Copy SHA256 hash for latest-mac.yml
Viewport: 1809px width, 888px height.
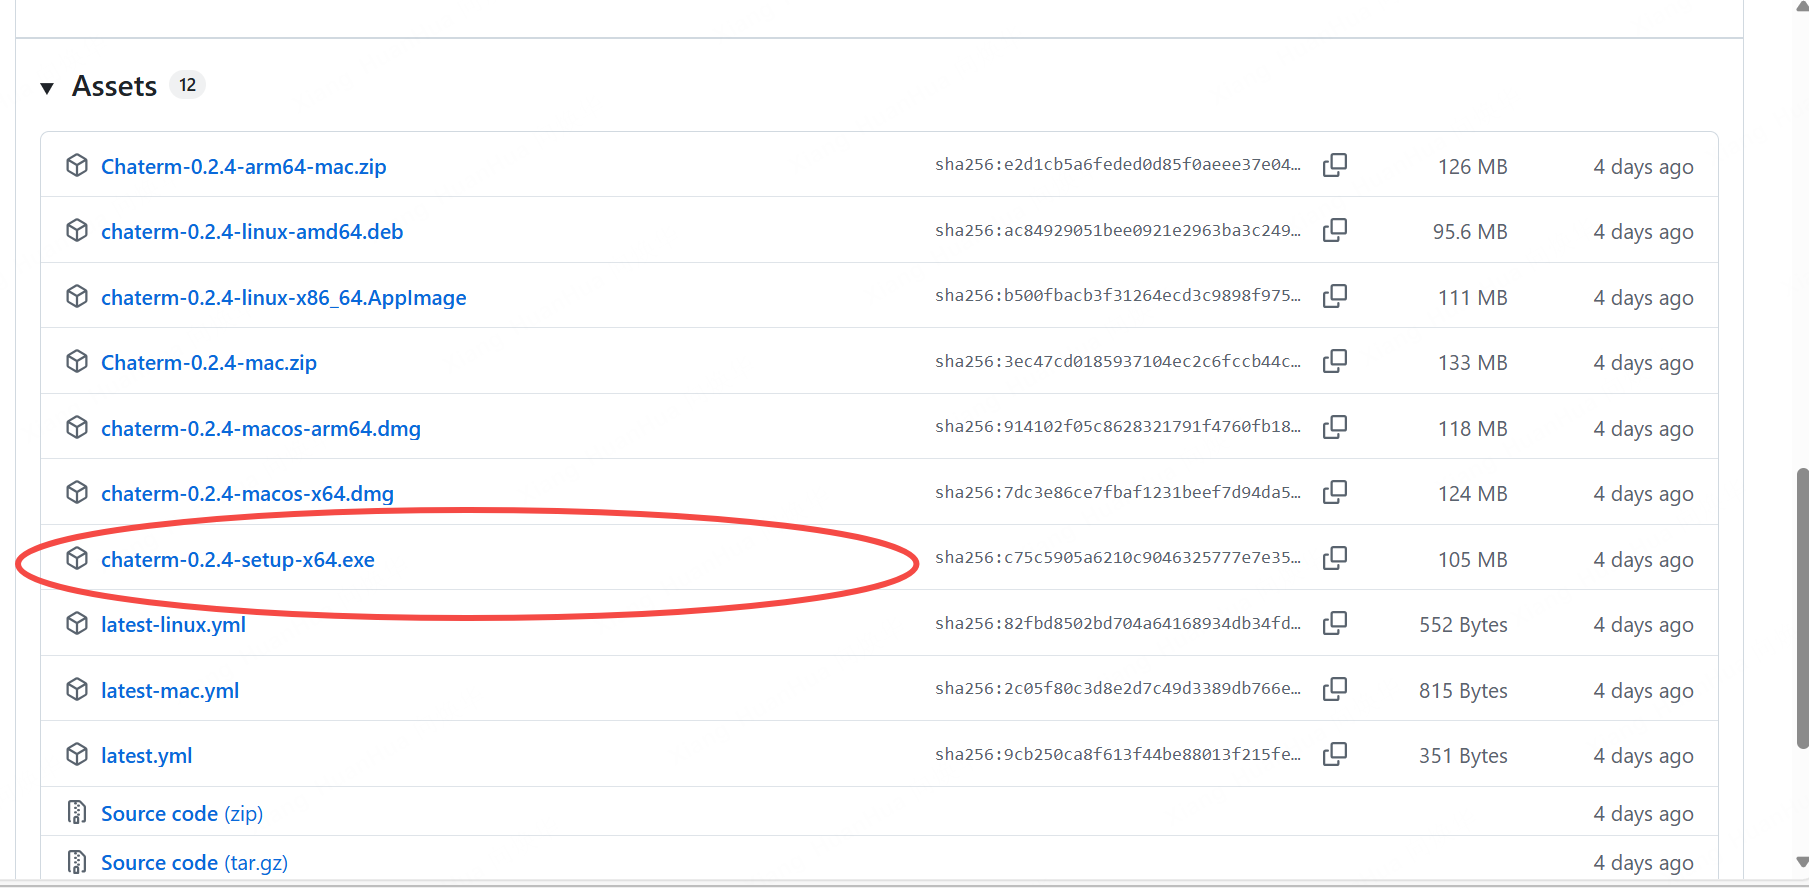coord(1335,689)
